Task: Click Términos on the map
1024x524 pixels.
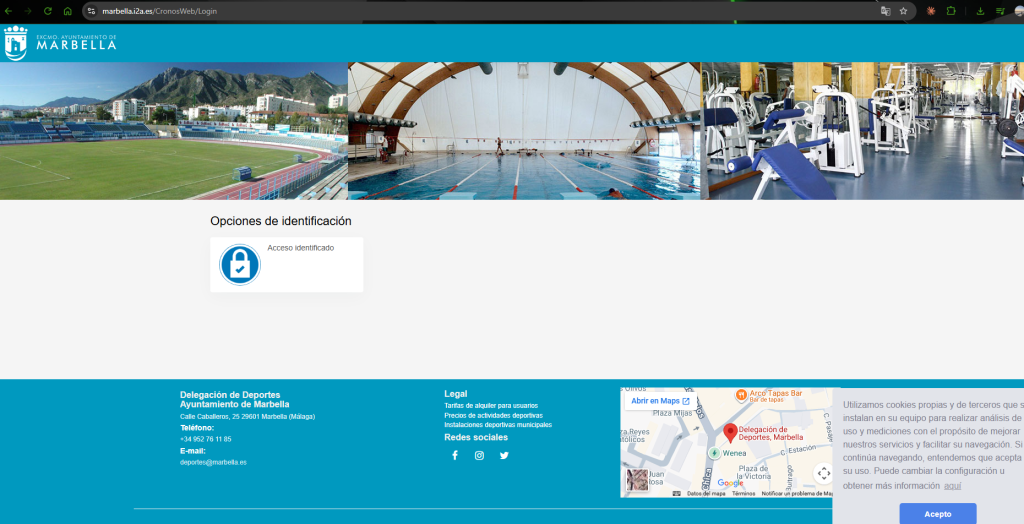Action: point(743,494)
